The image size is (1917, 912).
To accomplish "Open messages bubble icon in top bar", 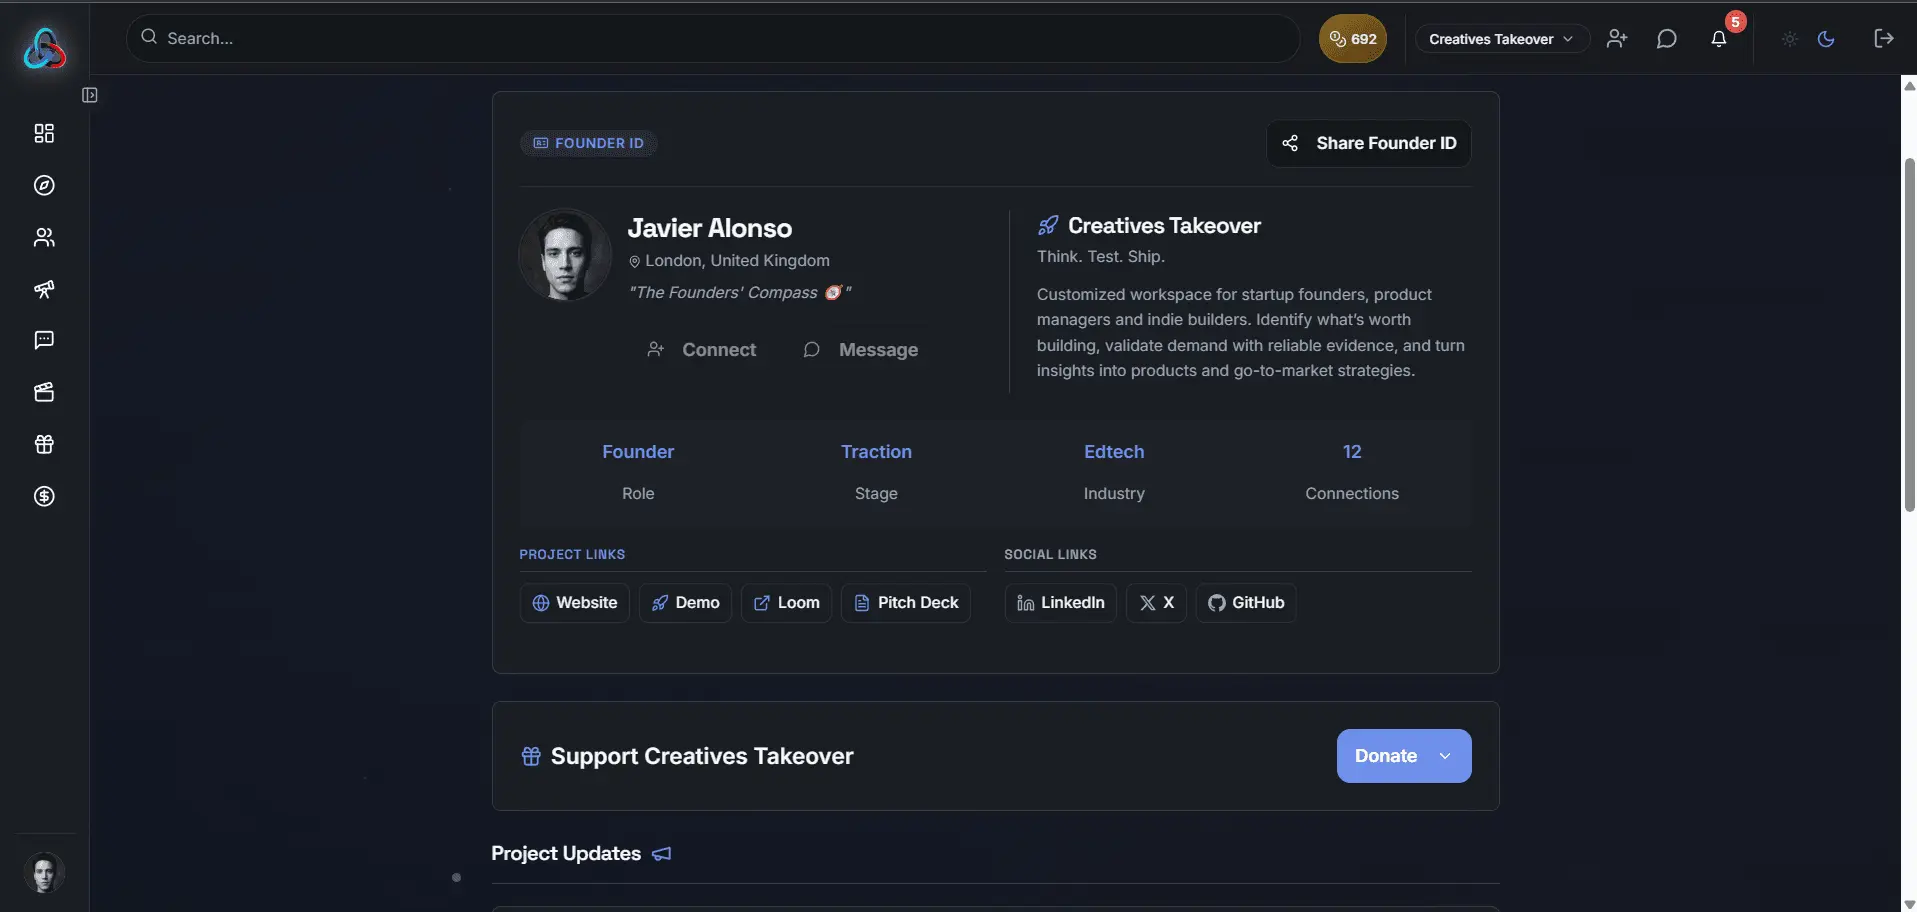I will [1666, 39].
